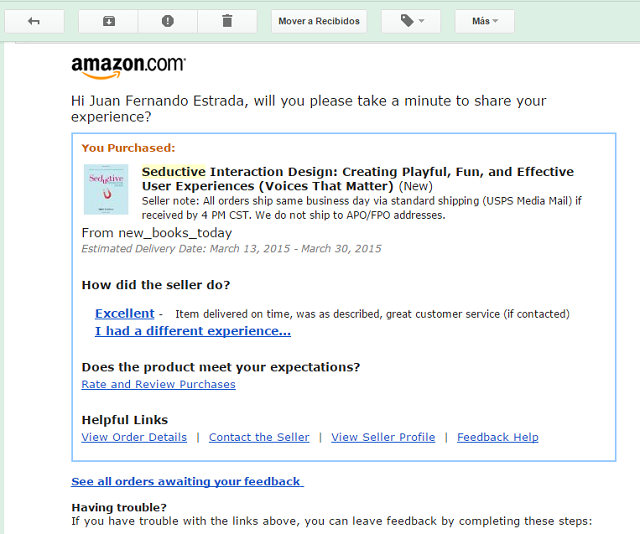See all orders awaiting your feedback
The height and width of the screenshot is (534, 640).
pos(187,482)
